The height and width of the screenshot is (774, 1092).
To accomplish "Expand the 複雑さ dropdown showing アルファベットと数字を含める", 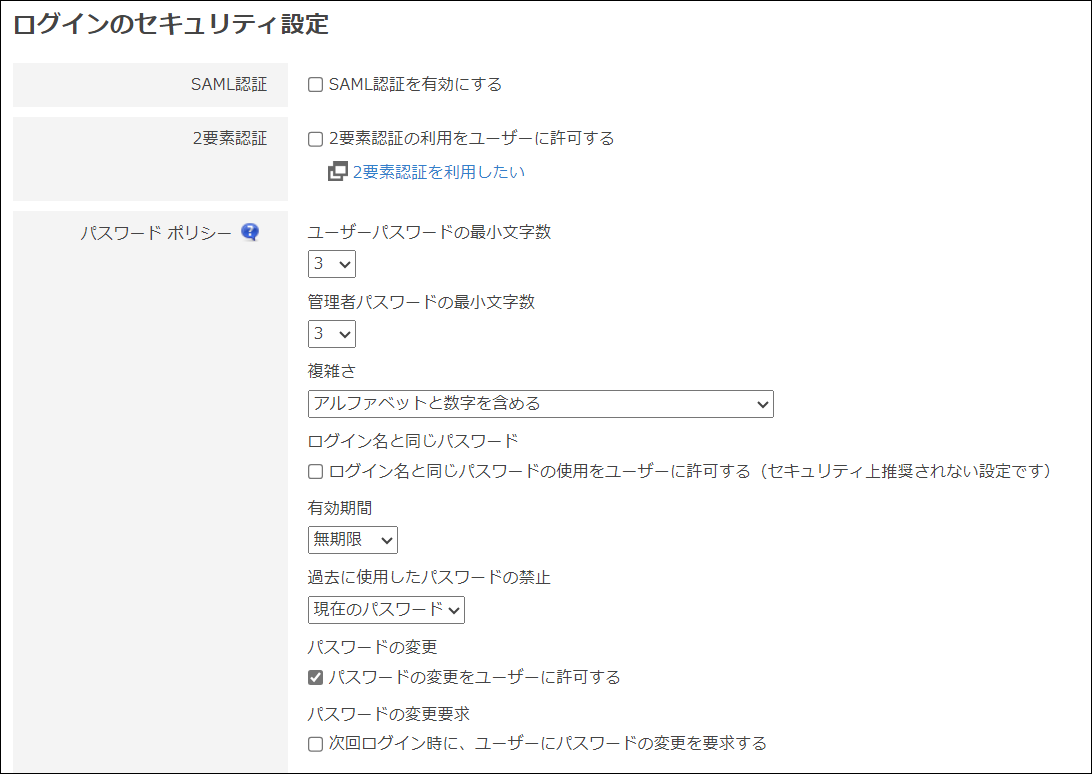I will point(540,404).
